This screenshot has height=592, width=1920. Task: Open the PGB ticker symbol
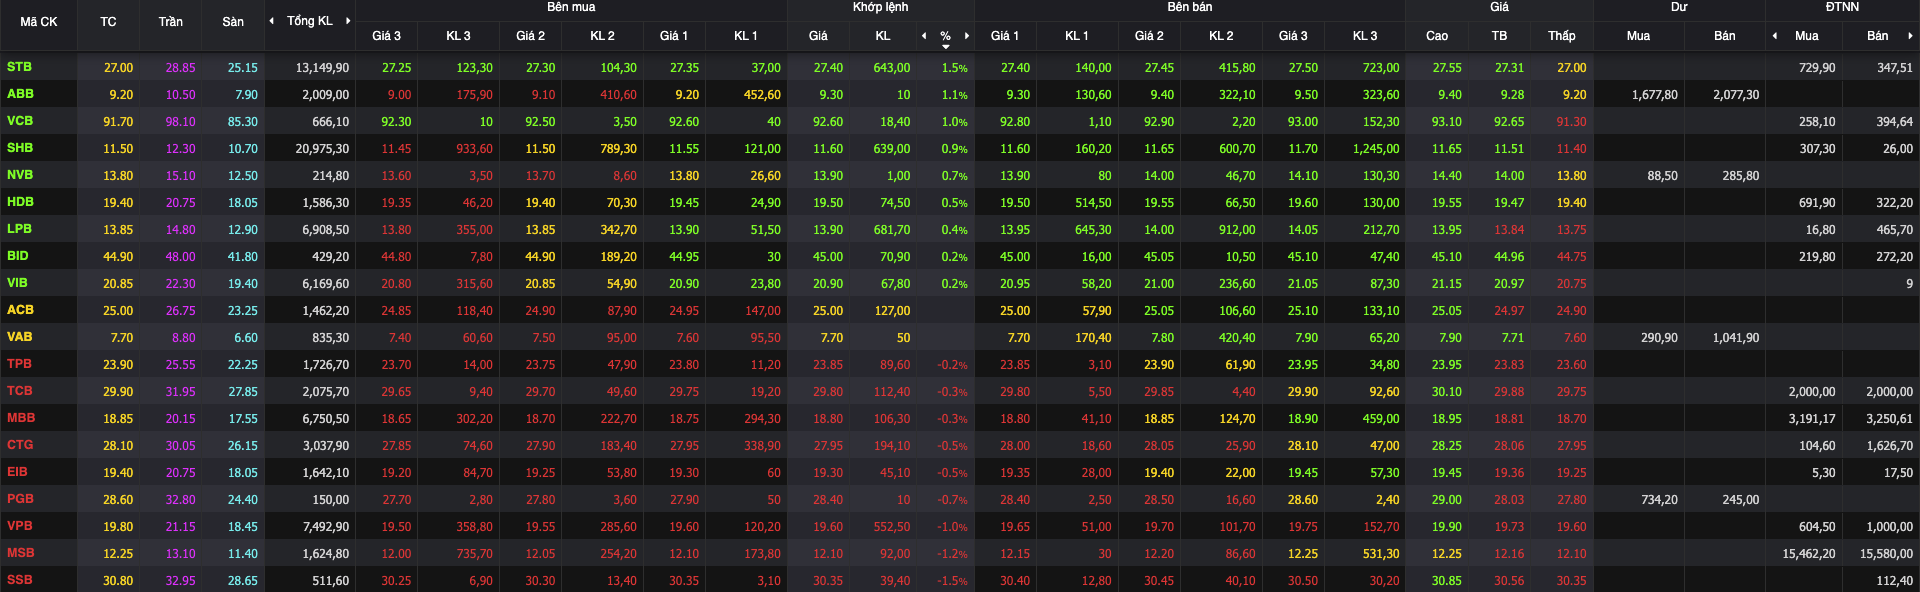tap(20, 499)
